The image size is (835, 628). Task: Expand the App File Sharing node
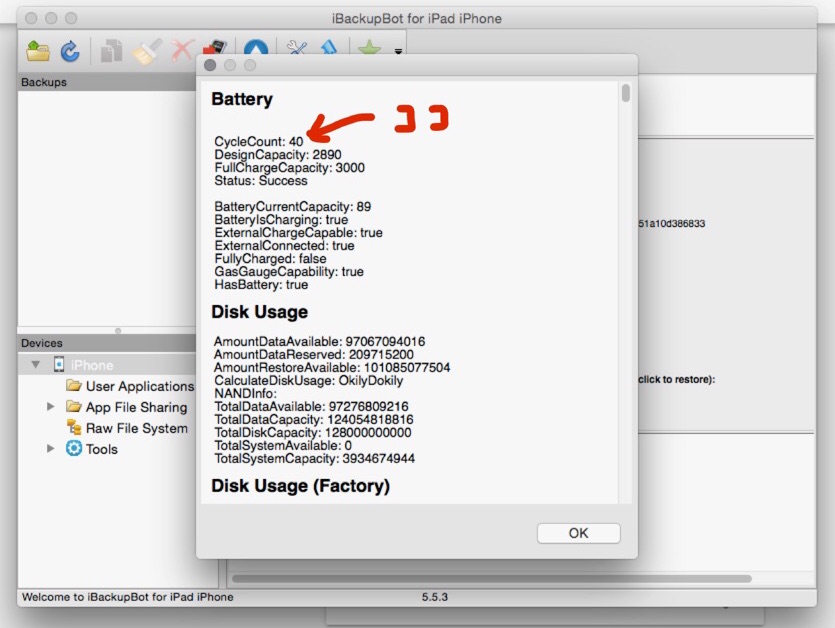(x=51, y=406)
